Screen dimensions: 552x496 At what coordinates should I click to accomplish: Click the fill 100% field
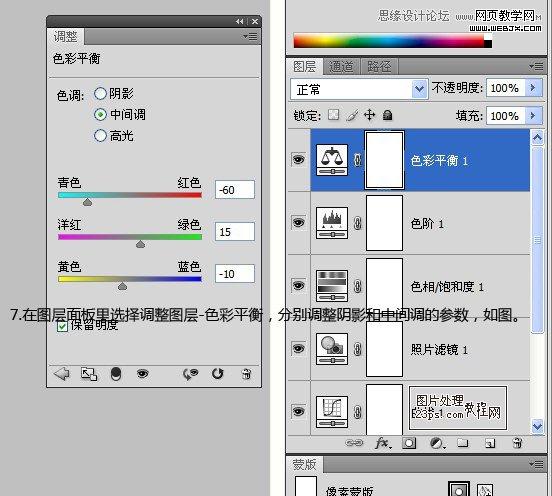click(506, 115)
